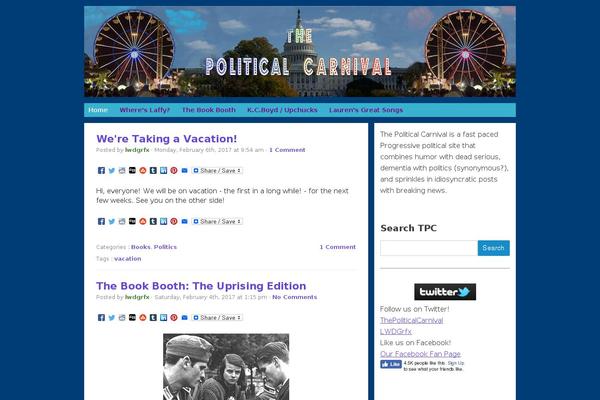Click LinkedIn icon under 'We're Taking a Vacation' byline
This screenshot has height=400, width=600.
coord(163,170)
